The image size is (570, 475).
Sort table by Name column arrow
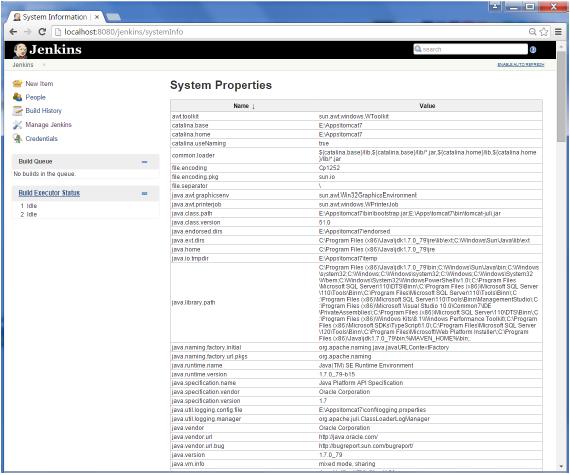pos(253,106)
